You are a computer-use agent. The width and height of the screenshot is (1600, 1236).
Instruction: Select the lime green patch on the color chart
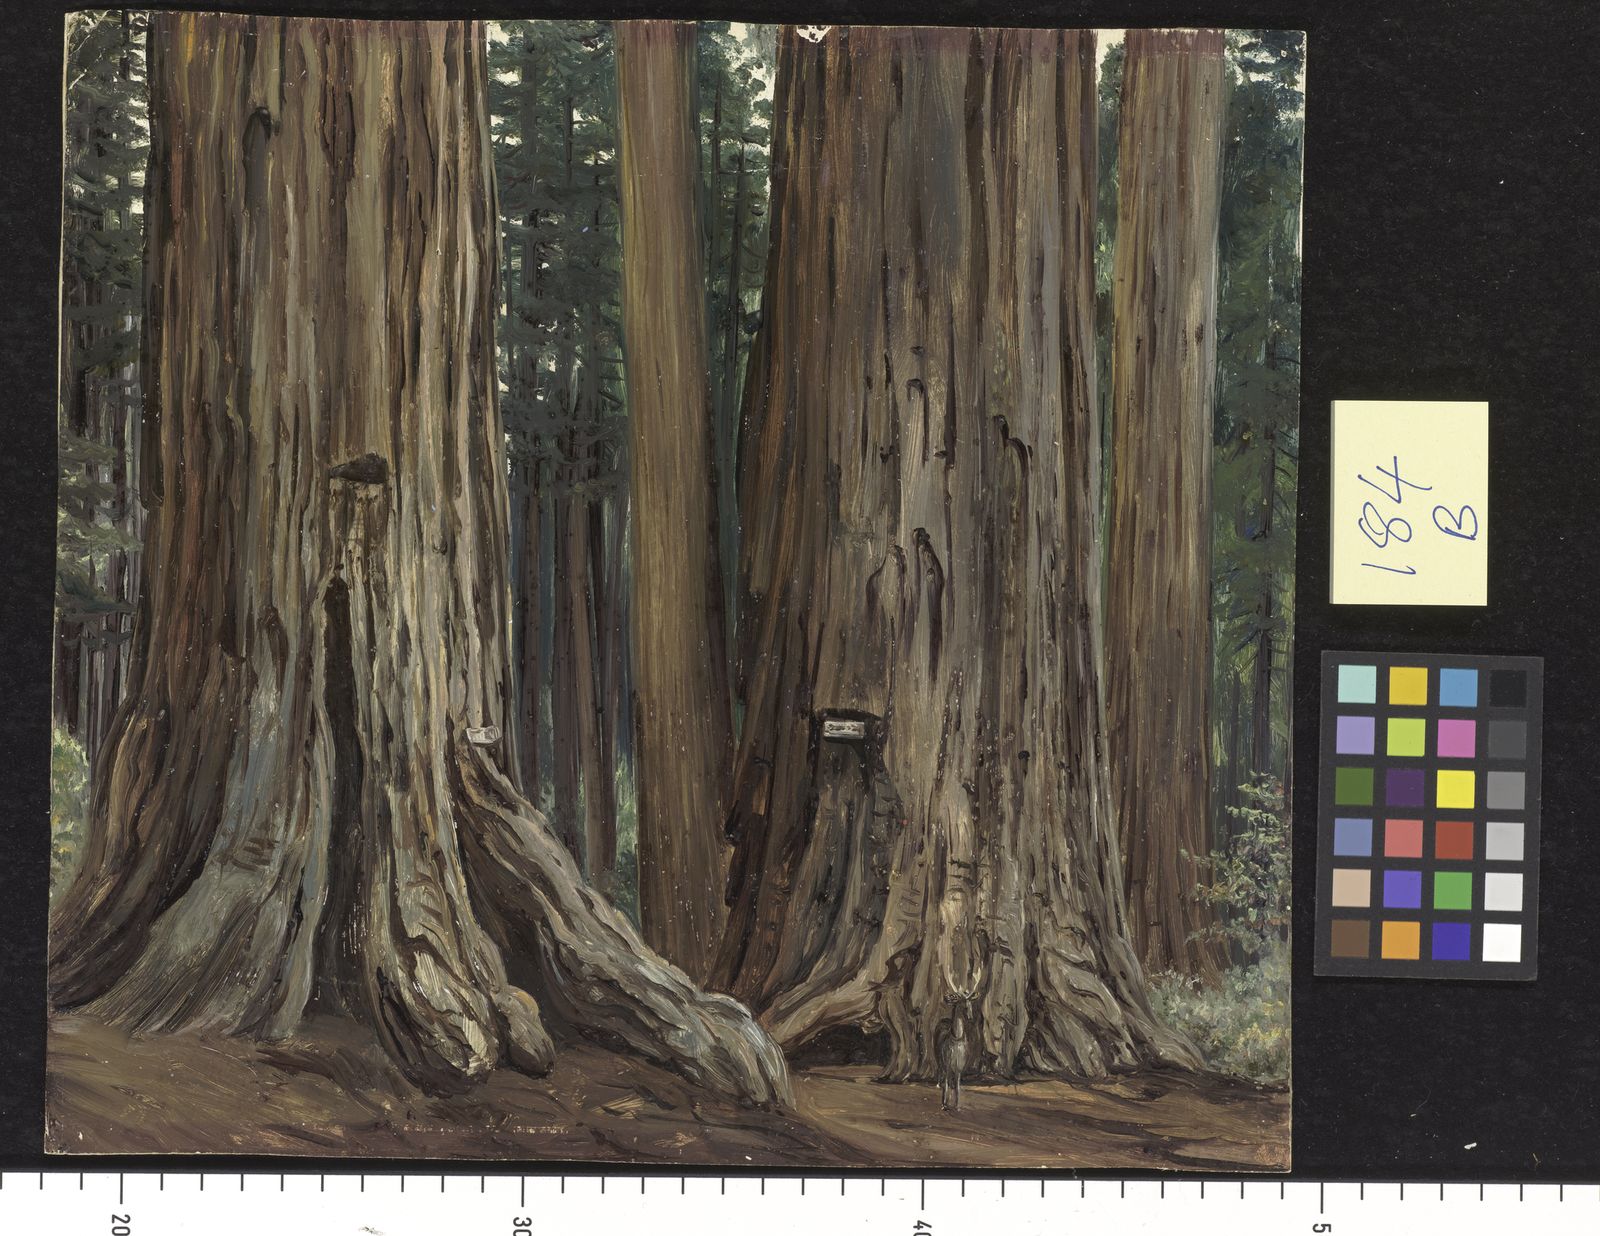click(x=1406, y=737)
